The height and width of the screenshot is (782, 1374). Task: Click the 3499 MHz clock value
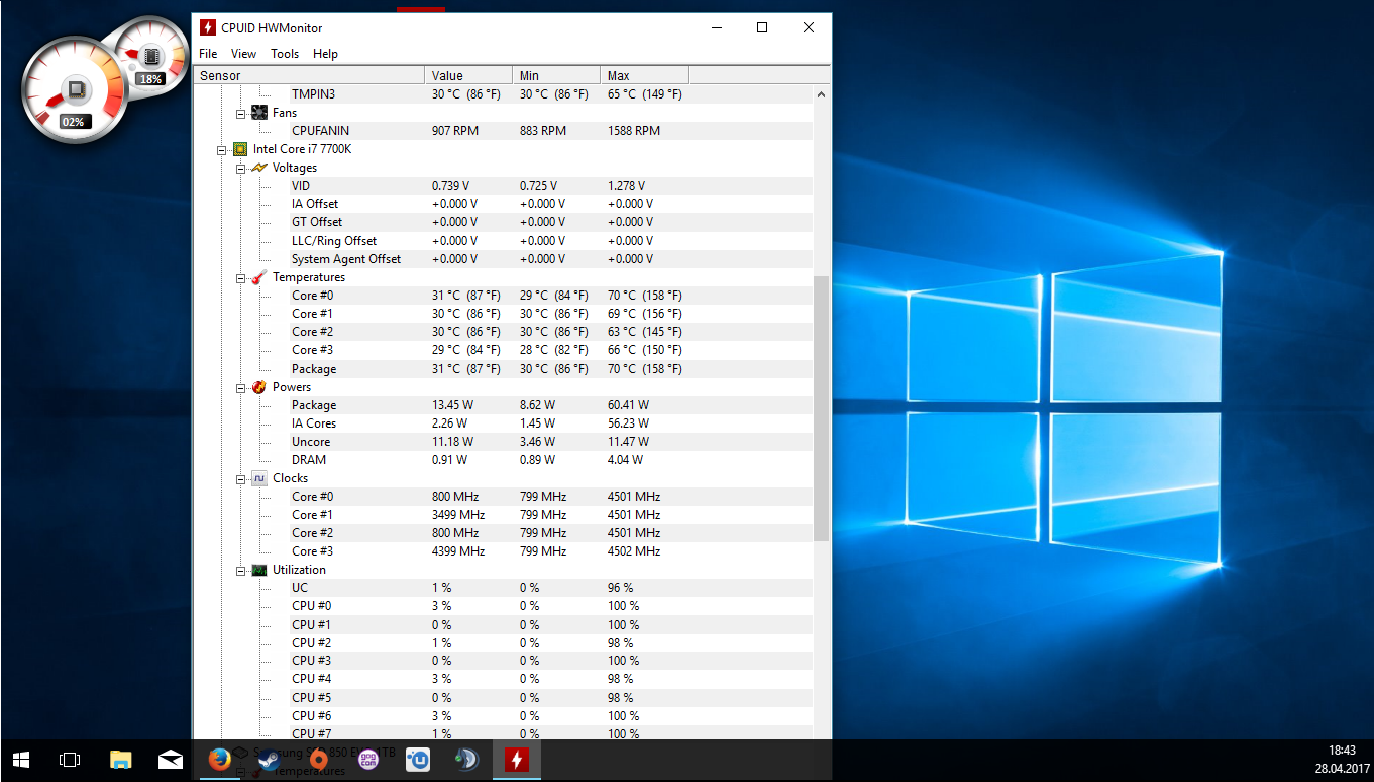pos(458,515)
